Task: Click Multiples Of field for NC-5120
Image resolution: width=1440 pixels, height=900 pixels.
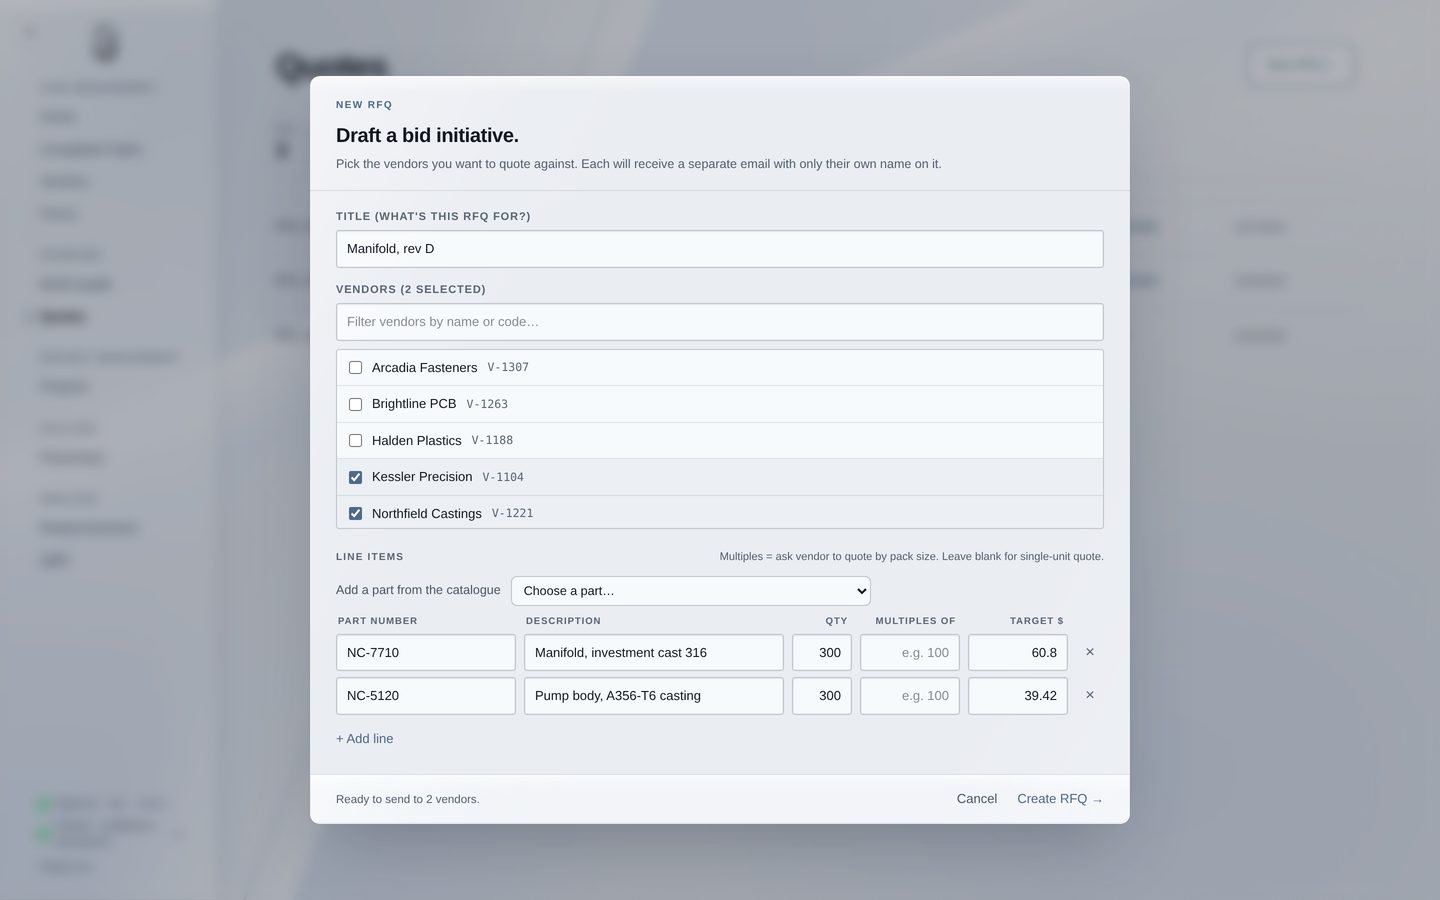Action: tap(910, 696)
